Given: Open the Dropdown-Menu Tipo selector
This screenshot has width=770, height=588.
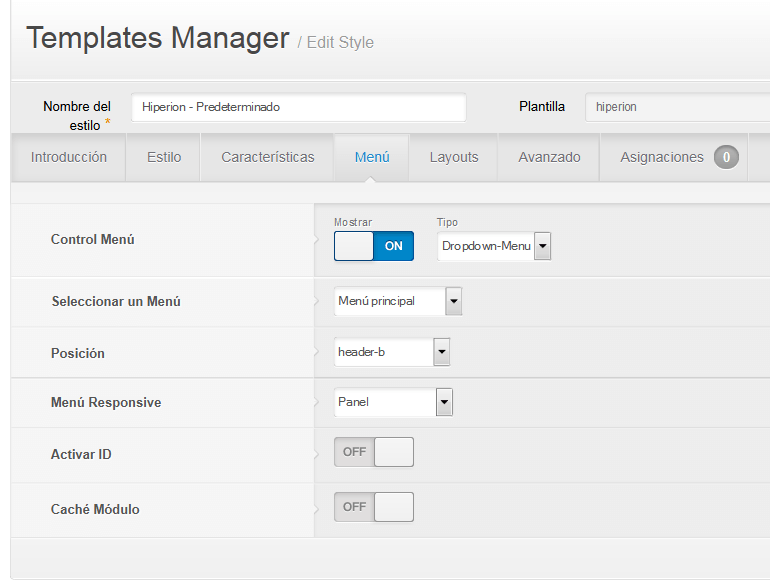Looking at the screenshot, I should click(494, 246).
